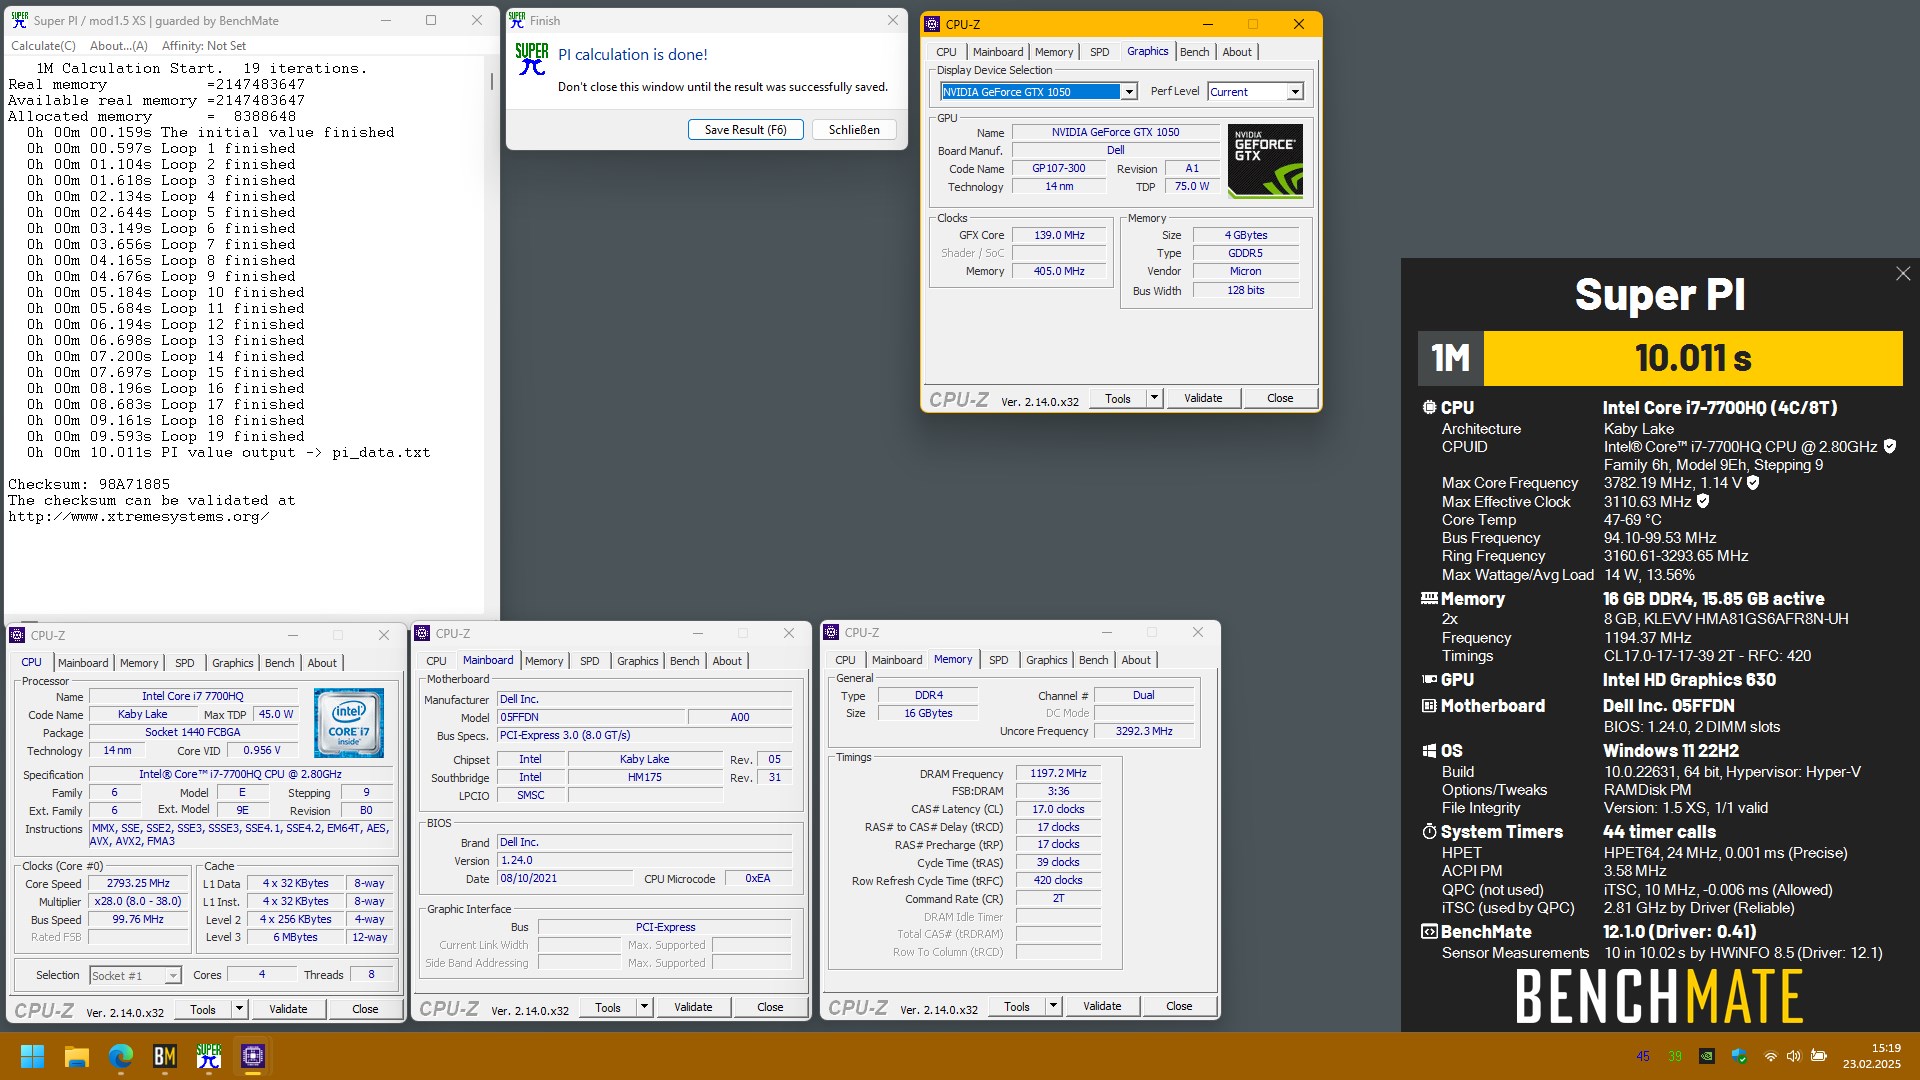Click the 10.011 s result banner

1693,358
